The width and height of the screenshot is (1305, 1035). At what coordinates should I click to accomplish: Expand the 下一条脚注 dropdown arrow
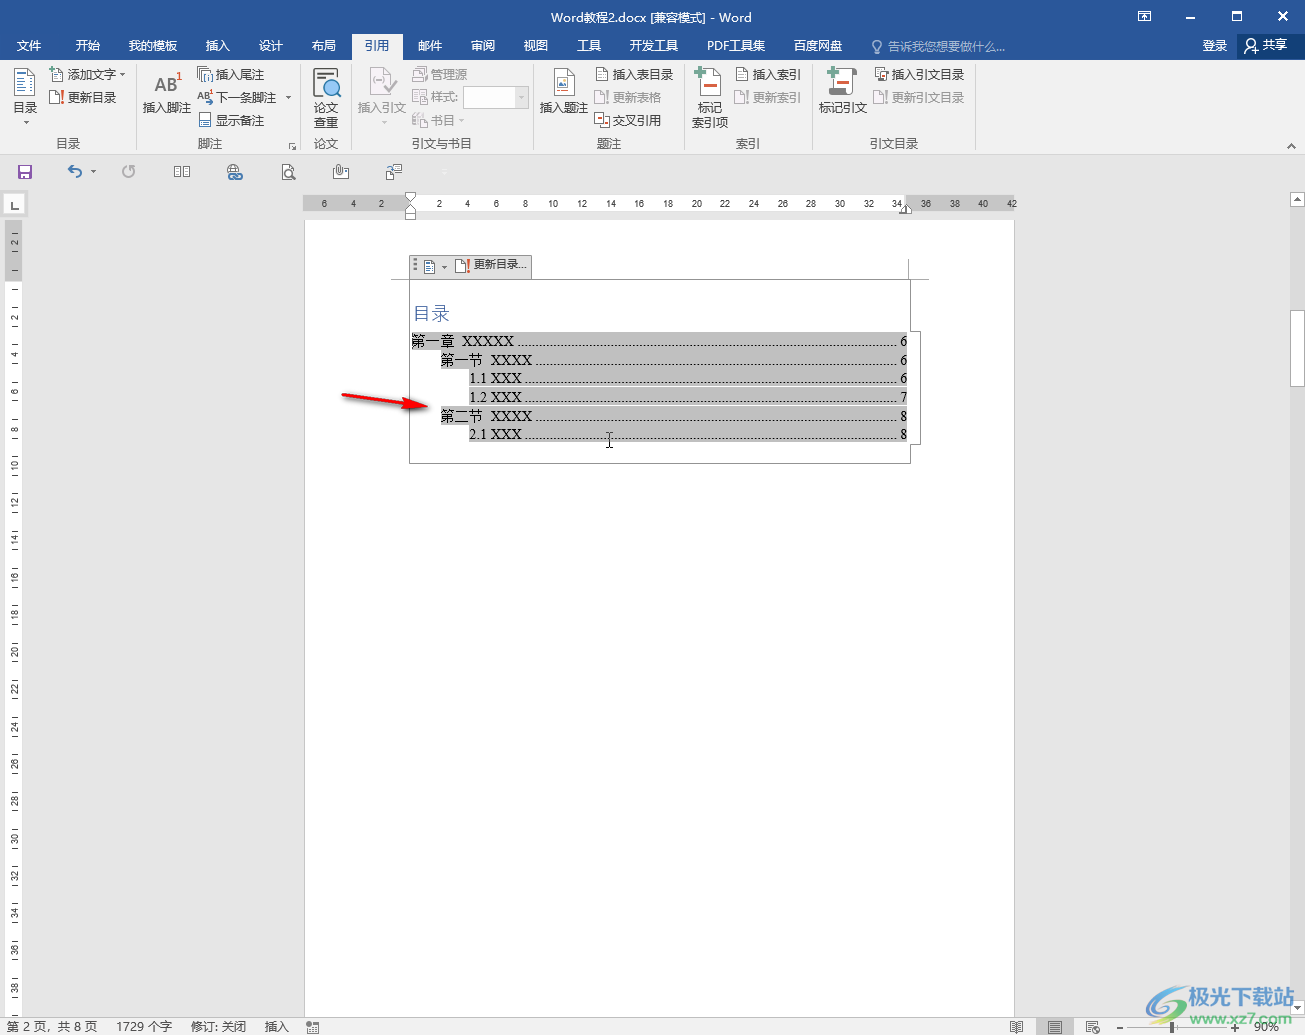(x=288, y=97)
